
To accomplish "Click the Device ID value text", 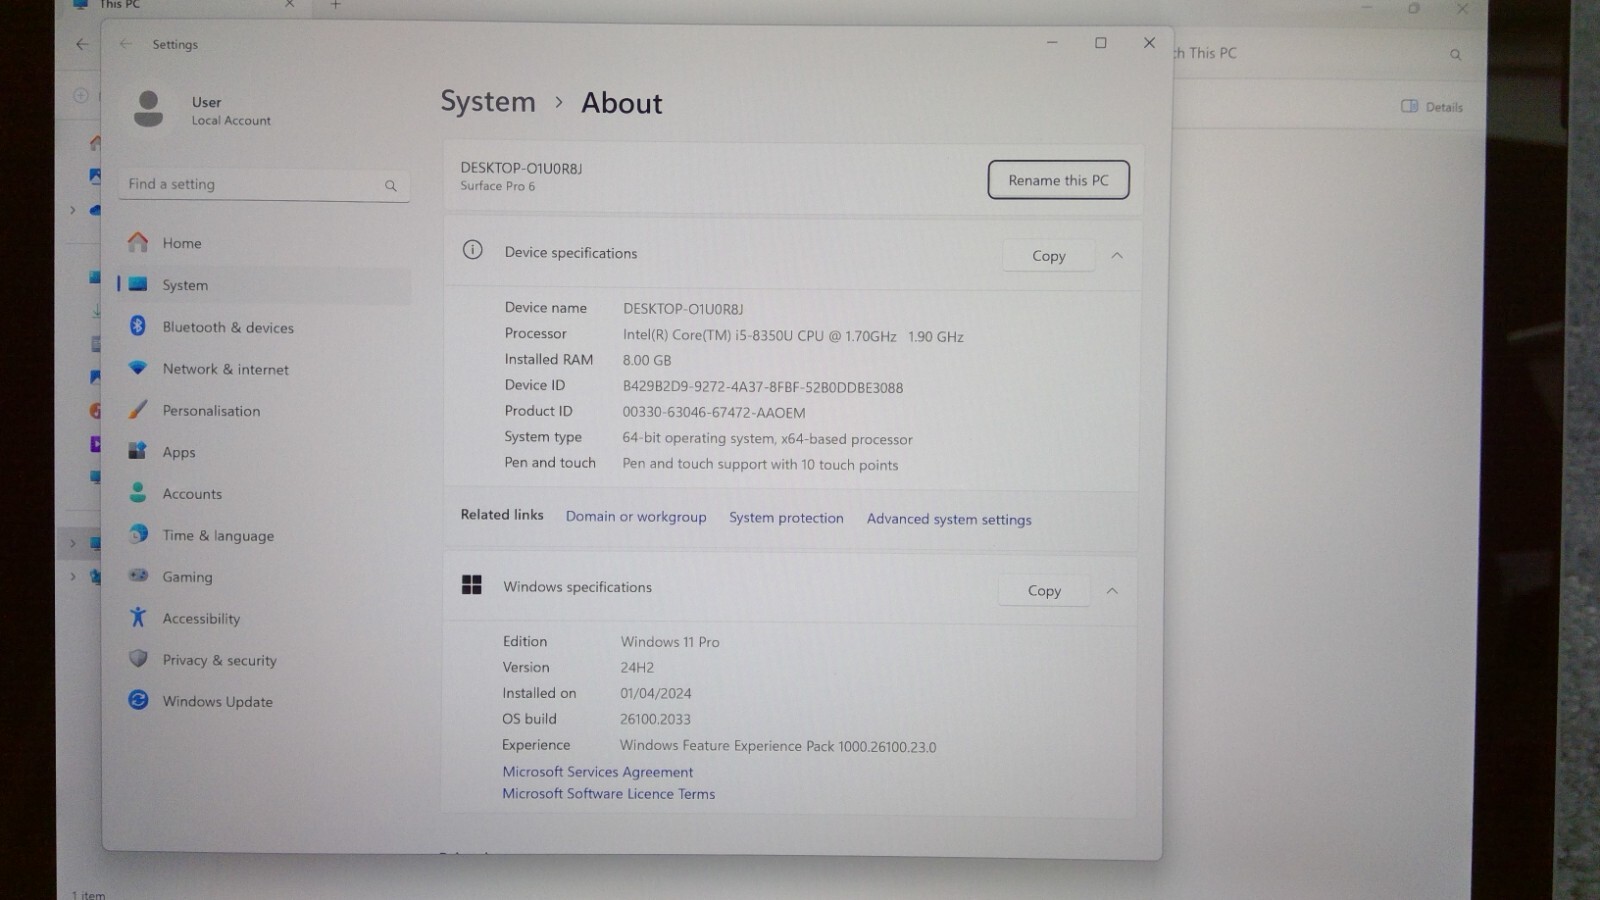I will tap(762, 387).
